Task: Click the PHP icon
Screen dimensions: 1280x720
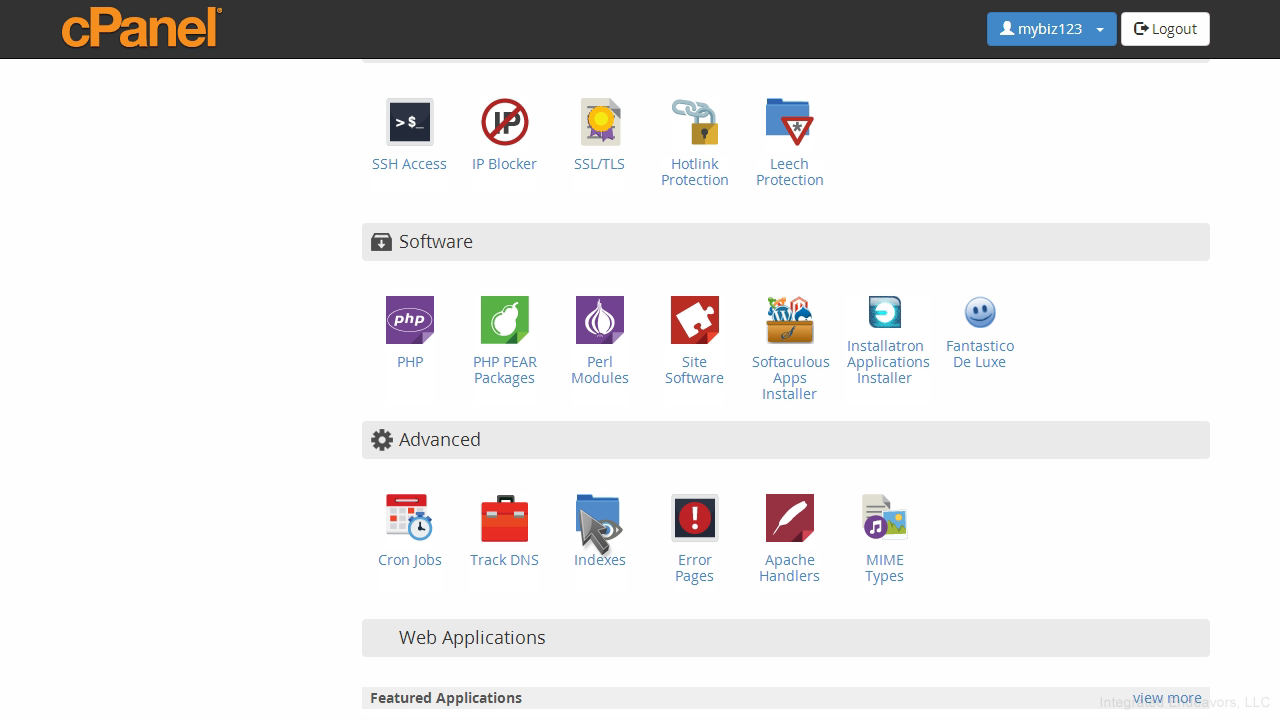Action: tap(410, 321)
